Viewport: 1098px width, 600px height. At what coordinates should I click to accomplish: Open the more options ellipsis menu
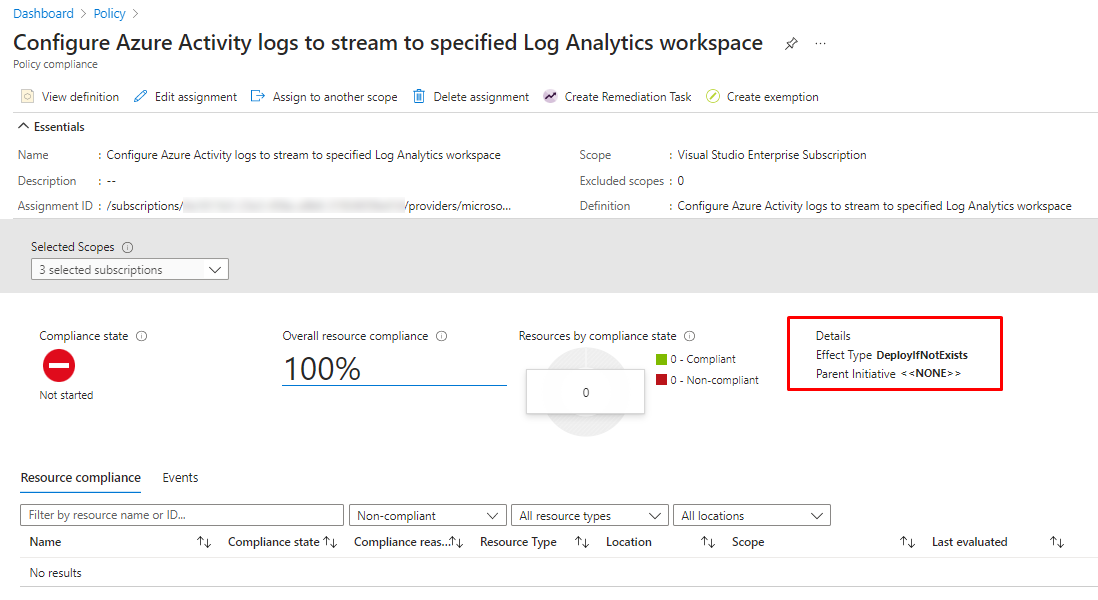[x=821, y=44]
